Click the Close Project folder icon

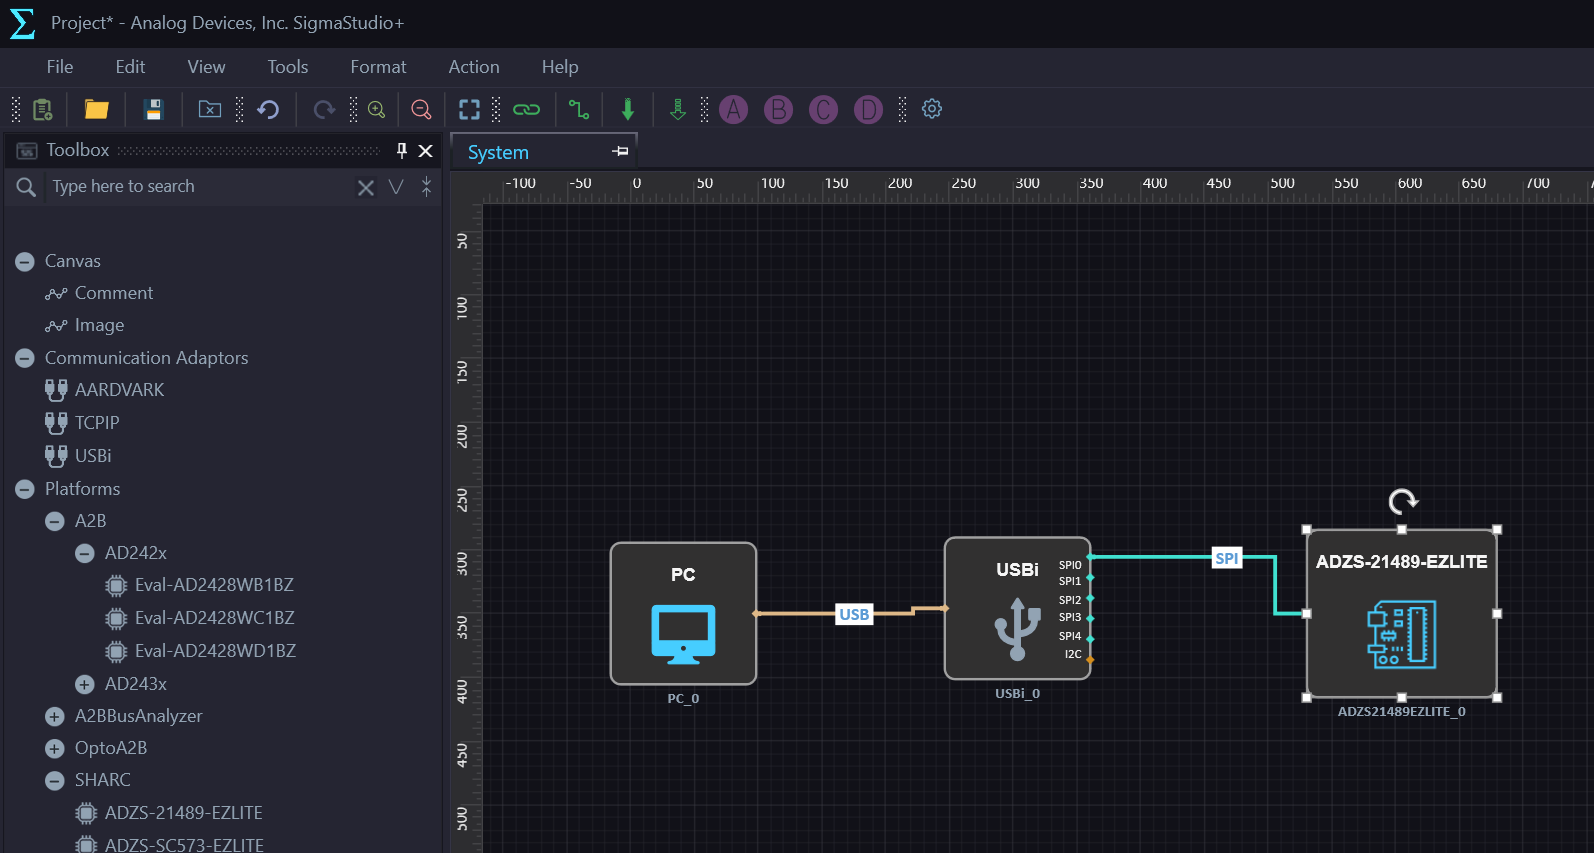coord(210,109)
